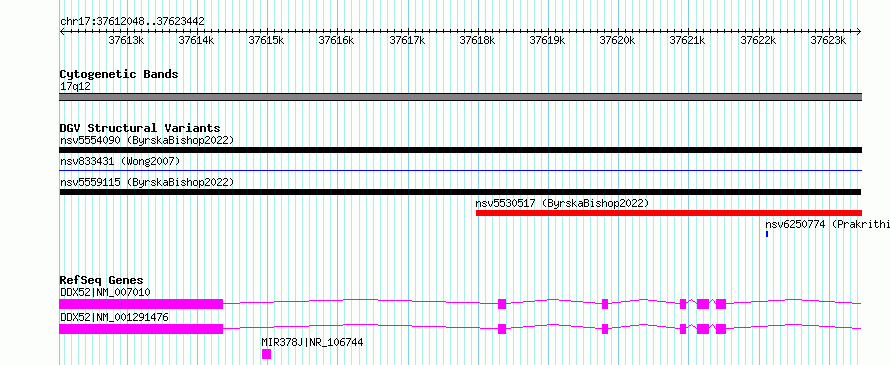The width and height of the screenshot is (890, 365).
Task: Select the gray 17q12 cytogenetic band bar
Action: (x=460, y=97)
